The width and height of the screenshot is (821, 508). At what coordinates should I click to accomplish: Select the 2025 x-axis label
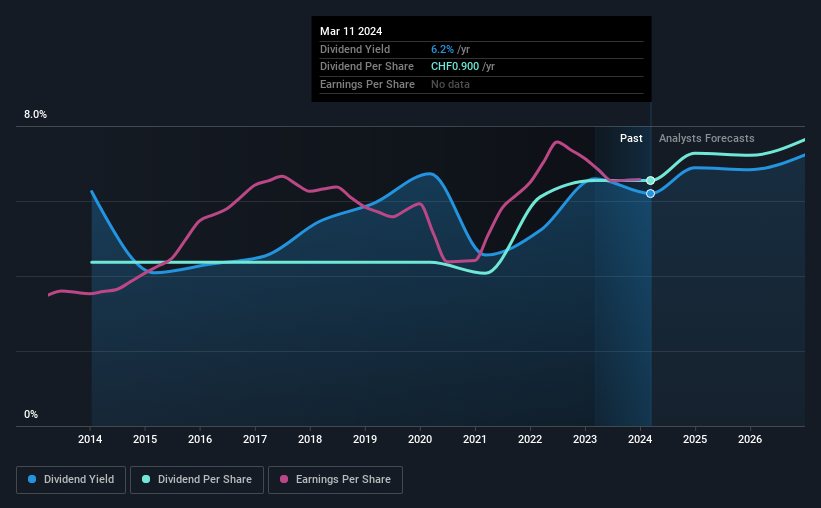point(695,439)
